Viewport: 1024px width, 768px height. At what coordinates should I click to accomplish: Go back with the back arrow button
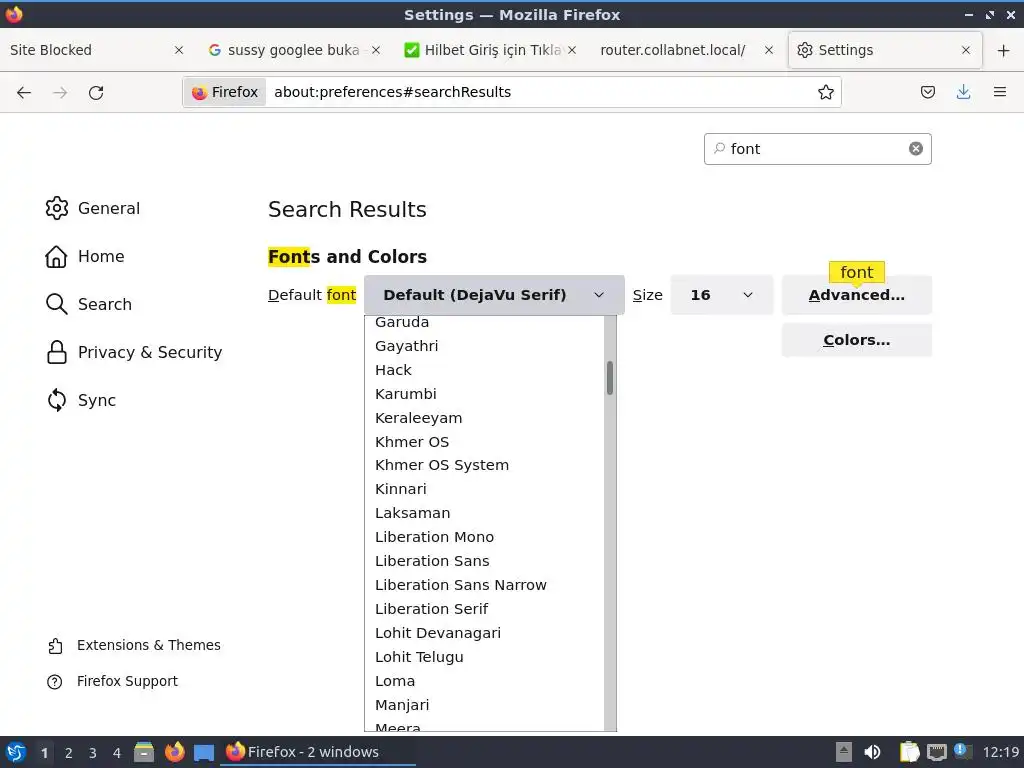click(x=24, y=93)
